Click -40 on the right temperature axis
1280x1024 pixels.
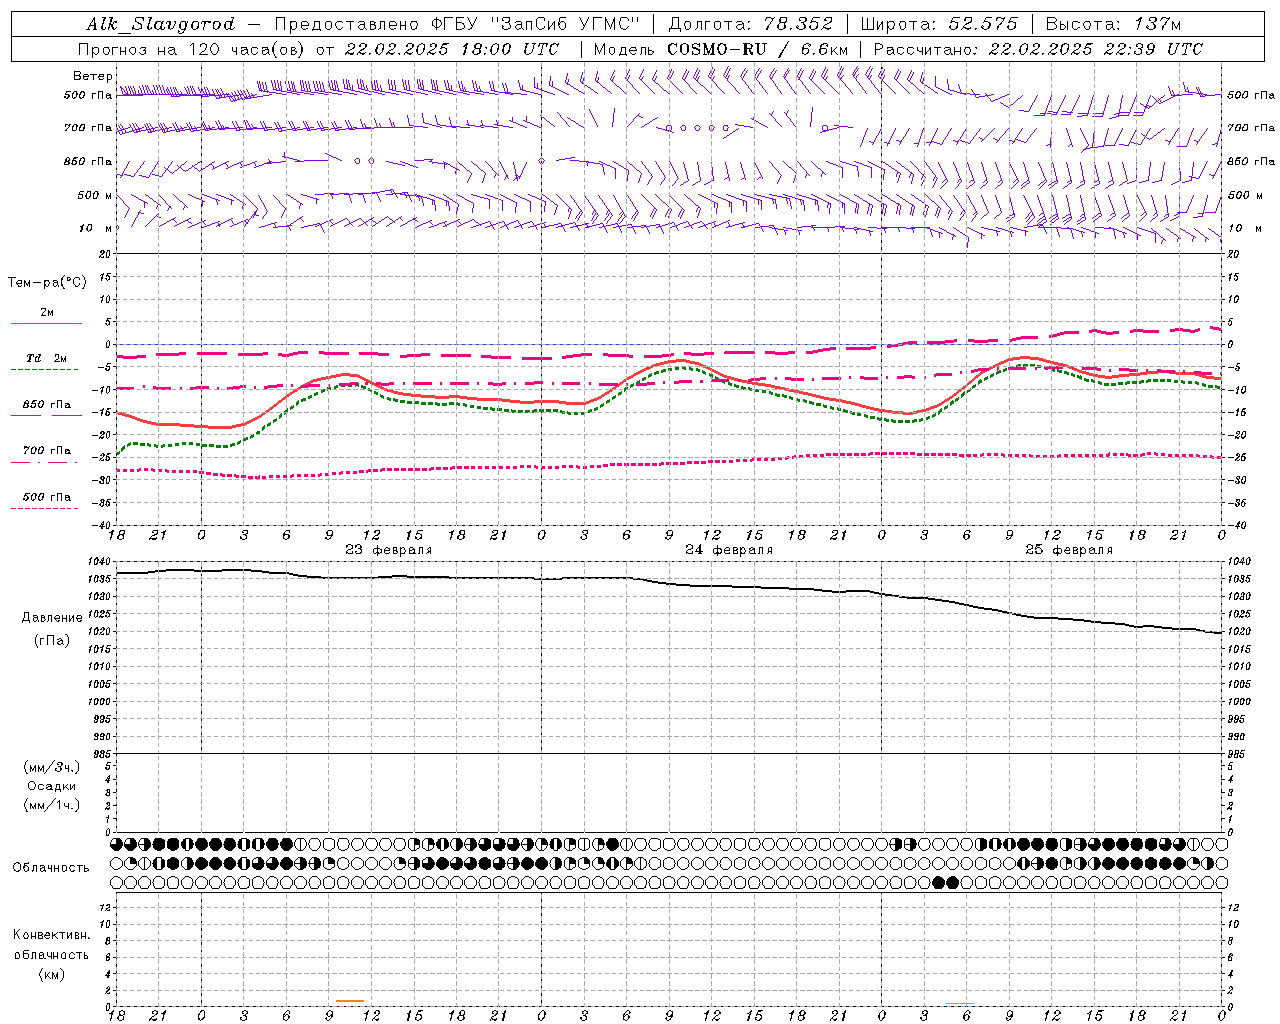pos(1235,525)
